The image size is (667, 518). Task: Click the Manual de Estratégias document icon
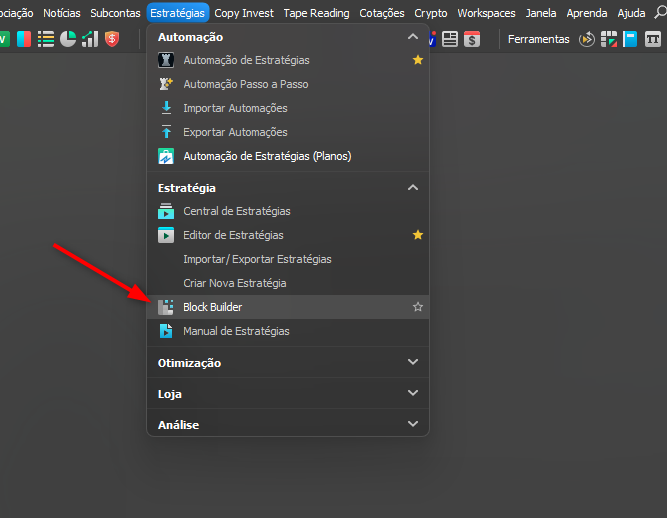pyautogui.click(x=166, y=331)
